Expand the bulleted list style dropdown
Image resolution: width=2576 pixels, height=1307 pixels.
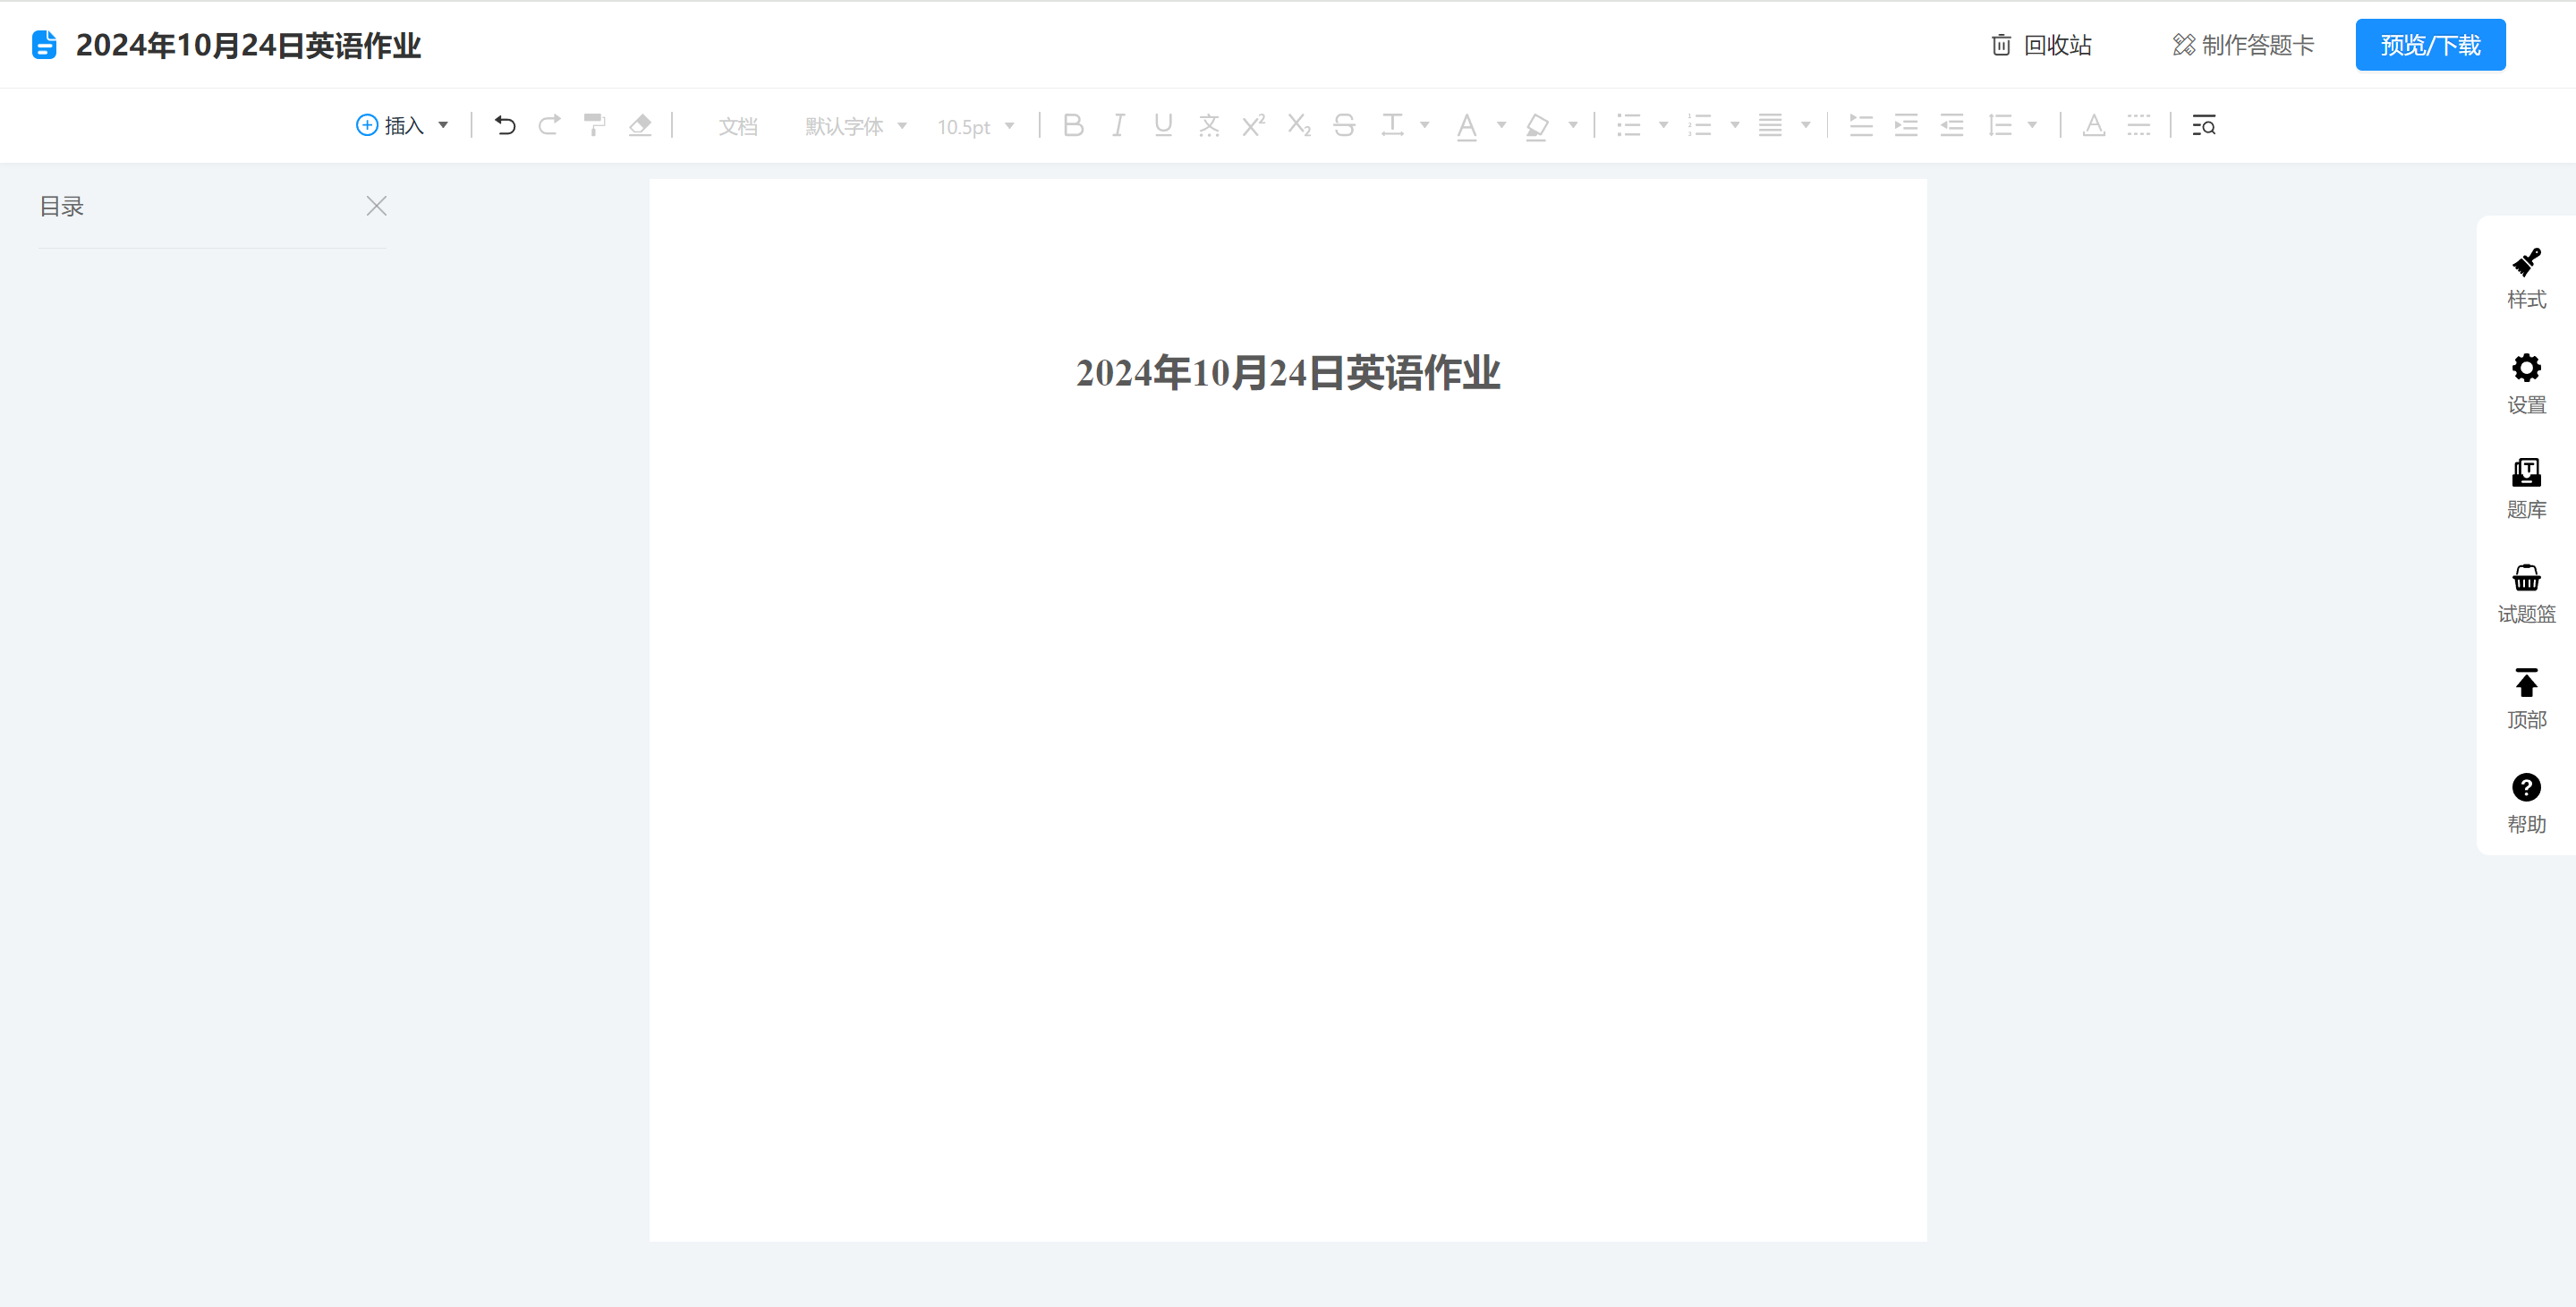coord(1663,125)
